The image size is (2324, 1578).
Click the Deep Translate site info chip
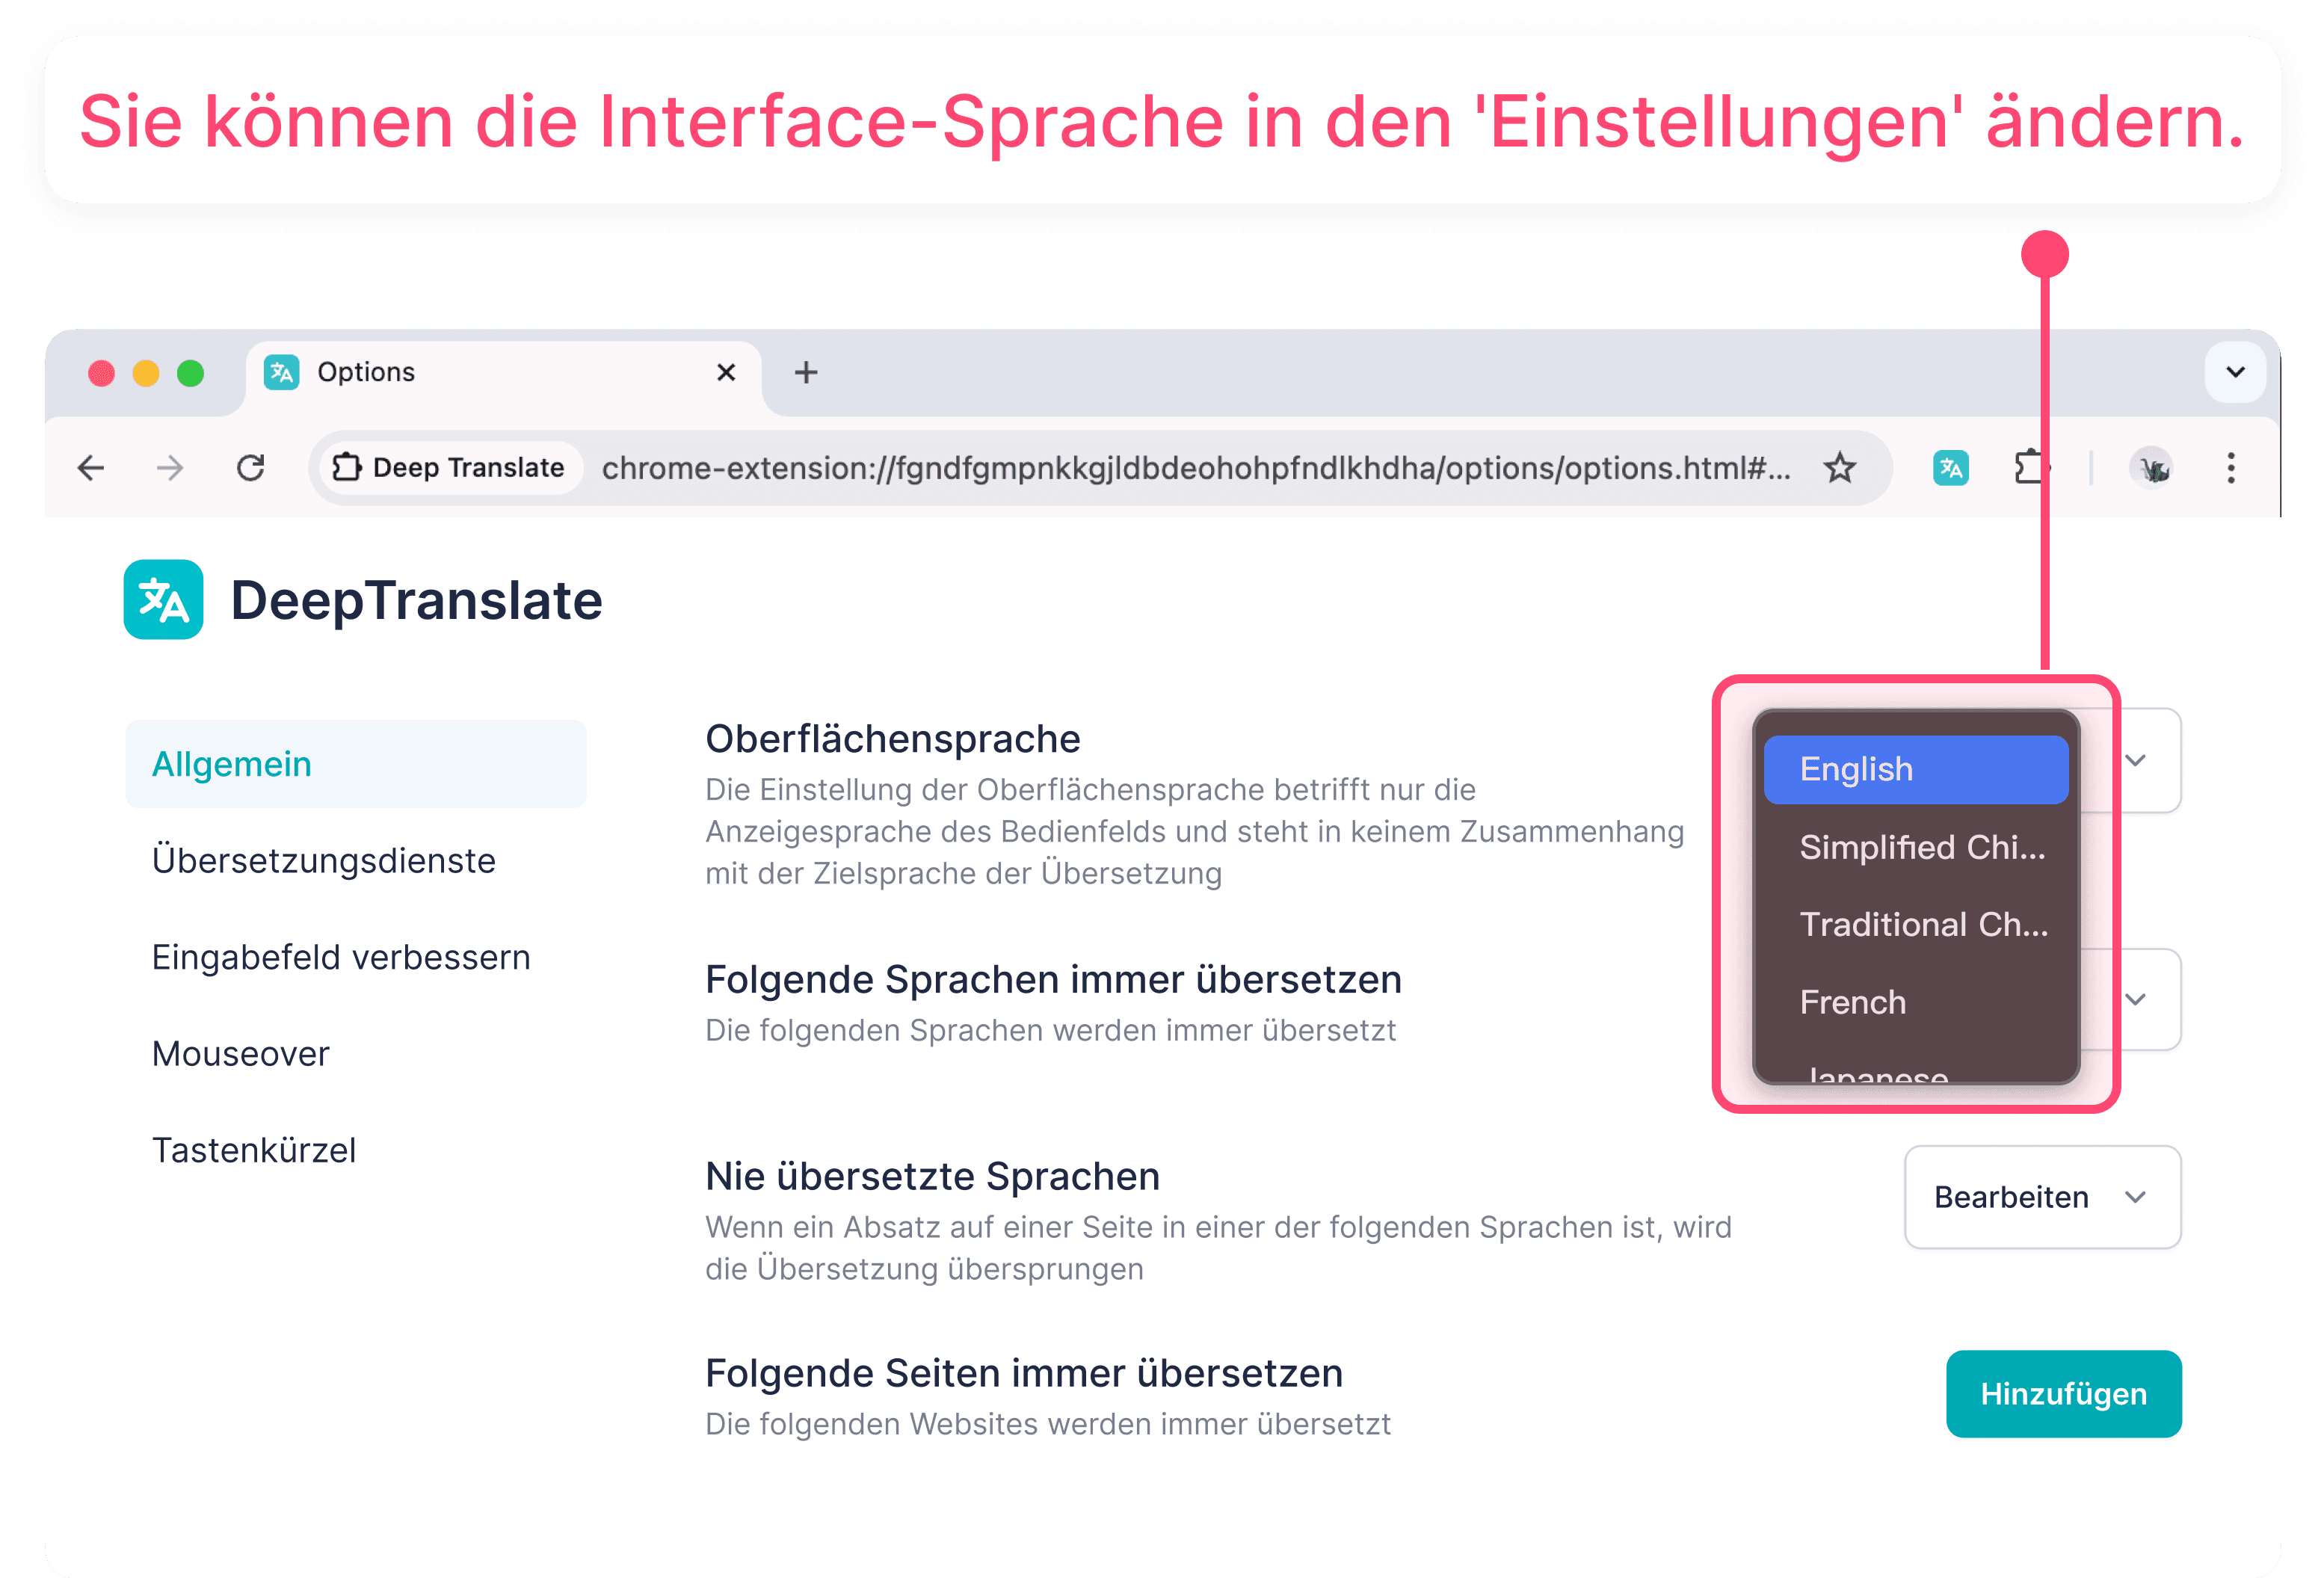click(449, 468)
